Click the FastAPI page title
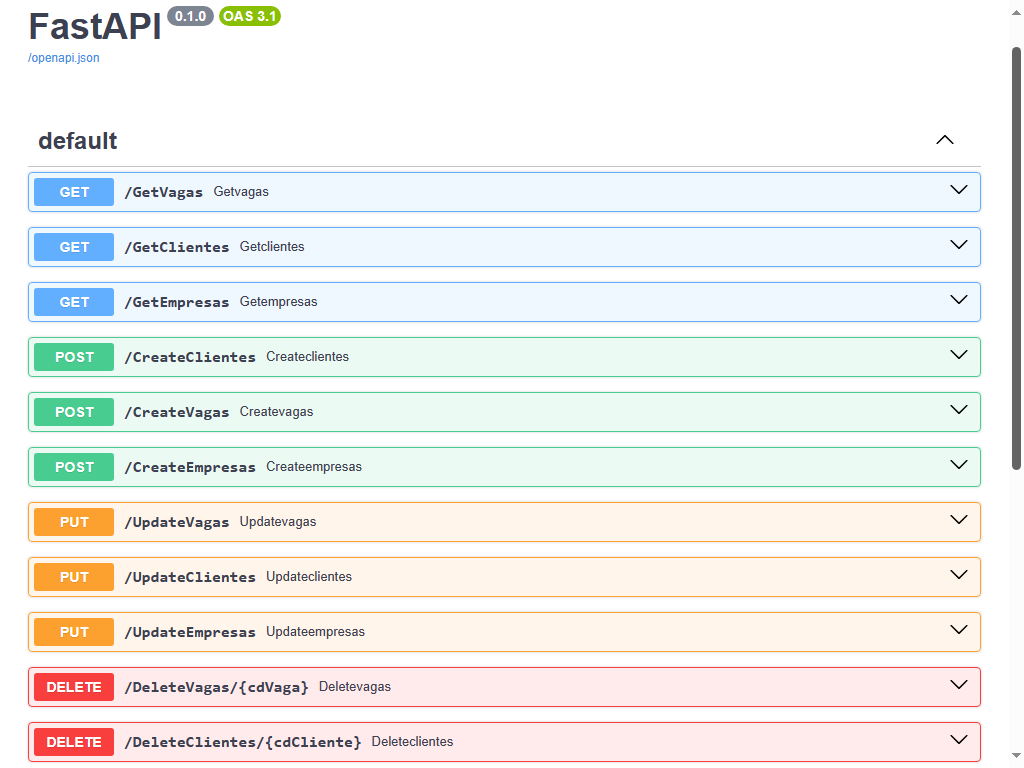Viewport: 1024px width, 768px height. (x=95, y=26)
